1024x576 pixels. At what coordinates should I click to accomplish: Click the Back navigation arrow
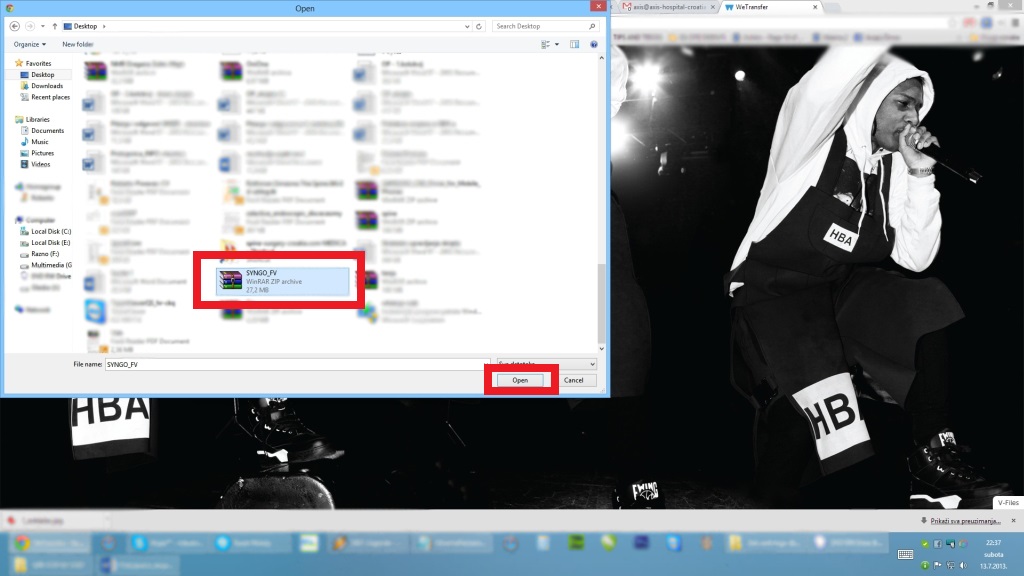[13, 26]
